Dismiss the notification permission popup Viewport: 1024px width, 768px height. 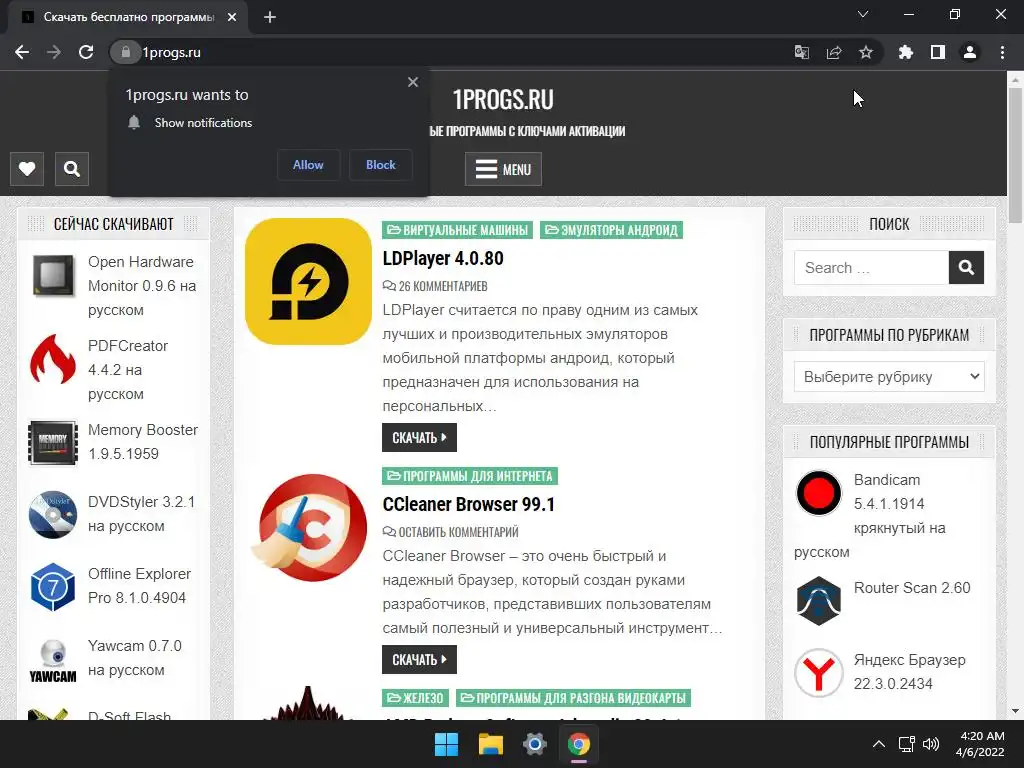[x=413, y=82]
